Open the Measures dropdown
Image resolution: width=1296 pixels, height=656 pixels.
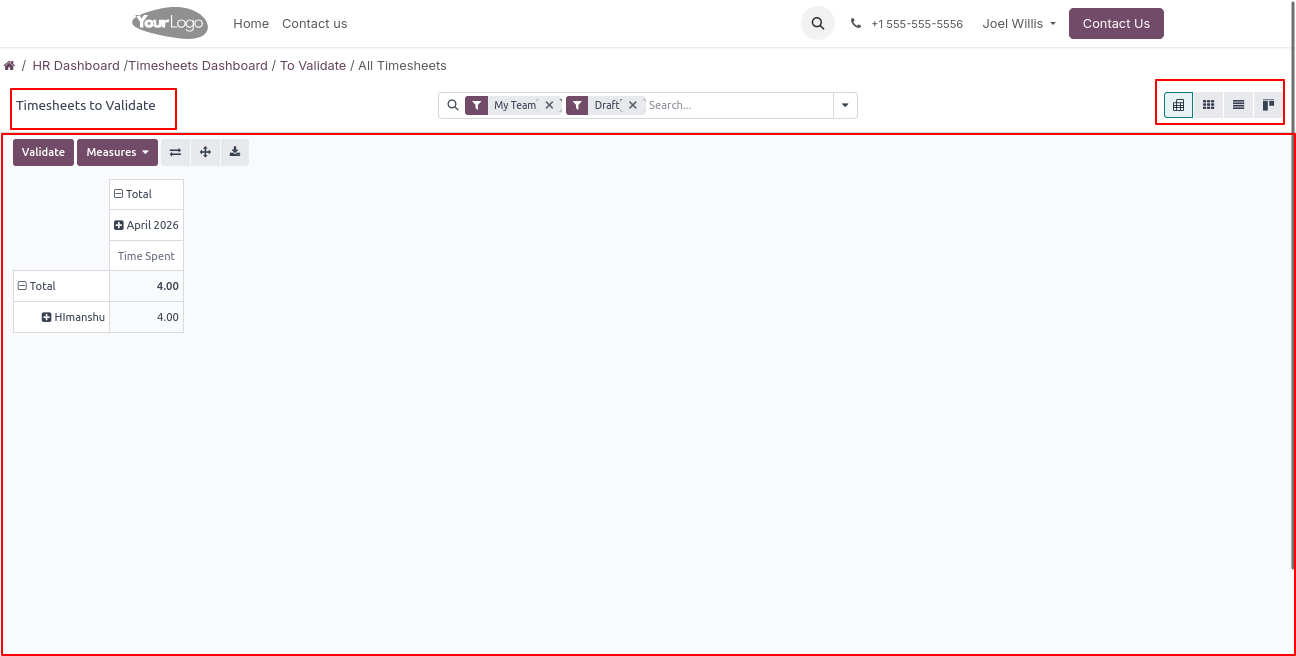tap(117, 152)
